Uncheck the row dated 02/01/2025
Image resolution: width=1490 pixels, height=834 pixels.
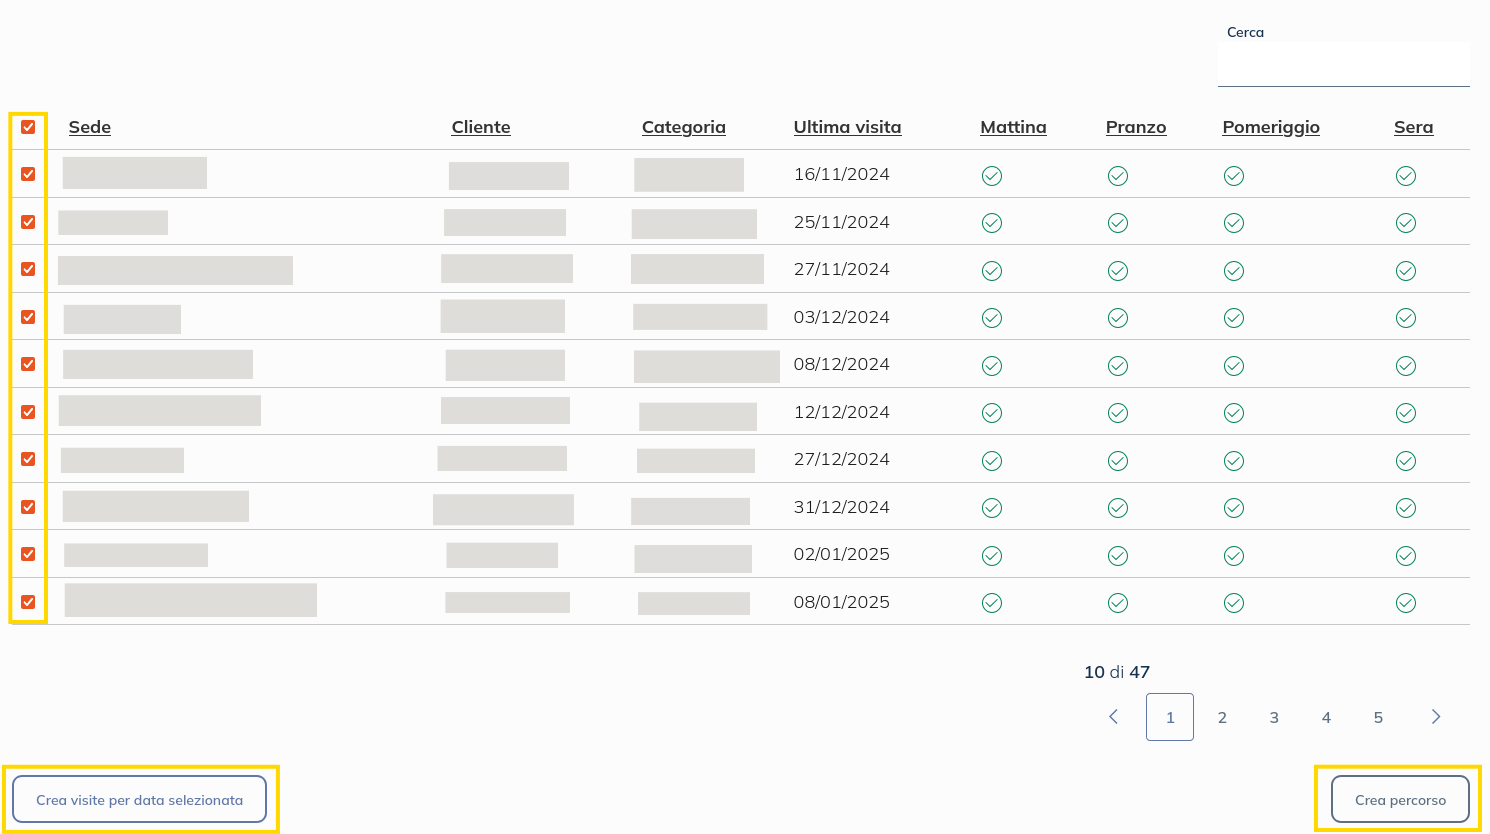click(x=28, y=554)
